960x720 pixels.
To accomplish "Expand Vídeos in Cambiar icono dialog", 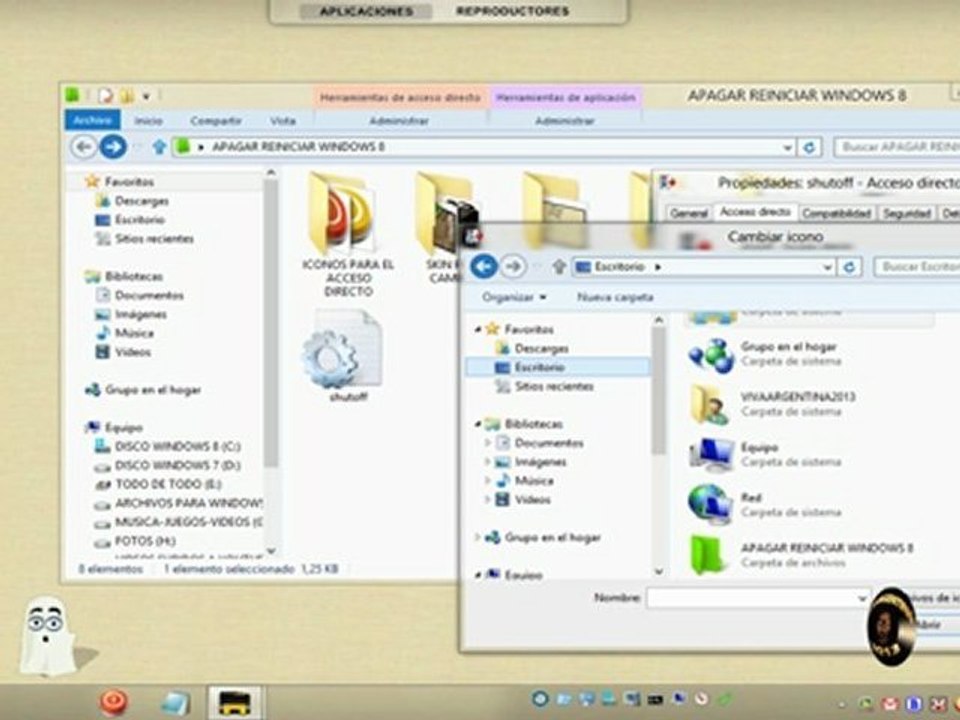I will click(488, 500).
